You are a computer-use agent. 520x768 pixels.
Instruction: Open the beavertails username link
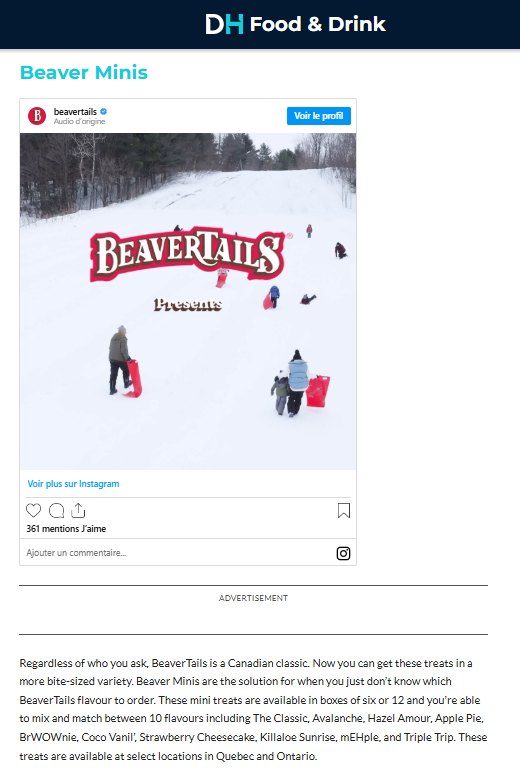[x=75, y=112]
